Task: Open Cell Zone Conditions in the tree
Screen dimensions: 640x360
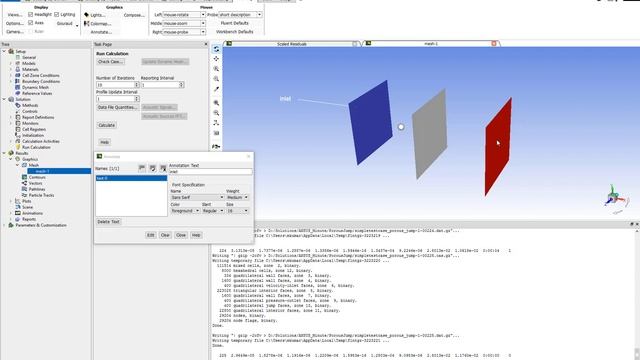Action: click(x=40, y=76)
